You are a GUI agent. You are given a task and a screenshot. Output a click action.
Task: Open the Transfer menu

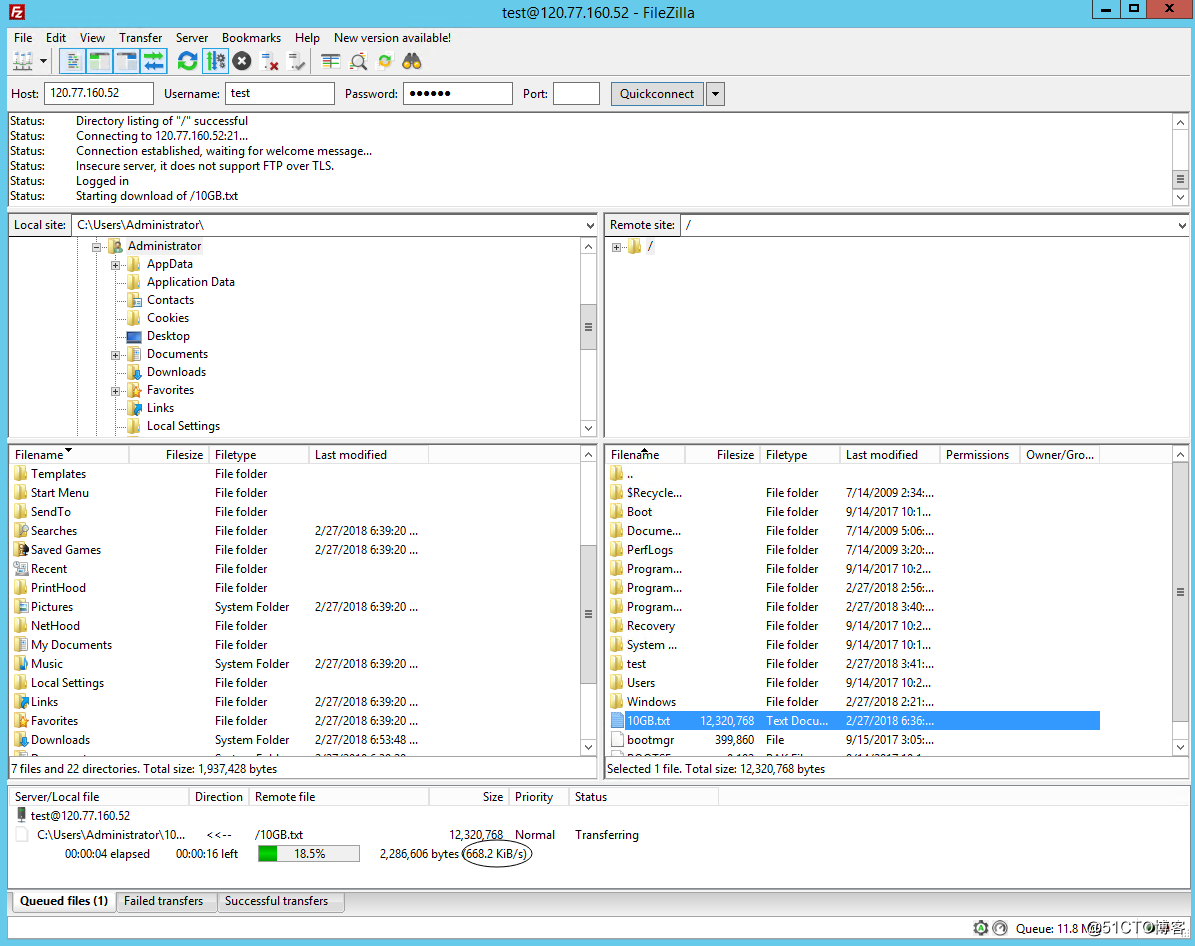pos(140,37)
